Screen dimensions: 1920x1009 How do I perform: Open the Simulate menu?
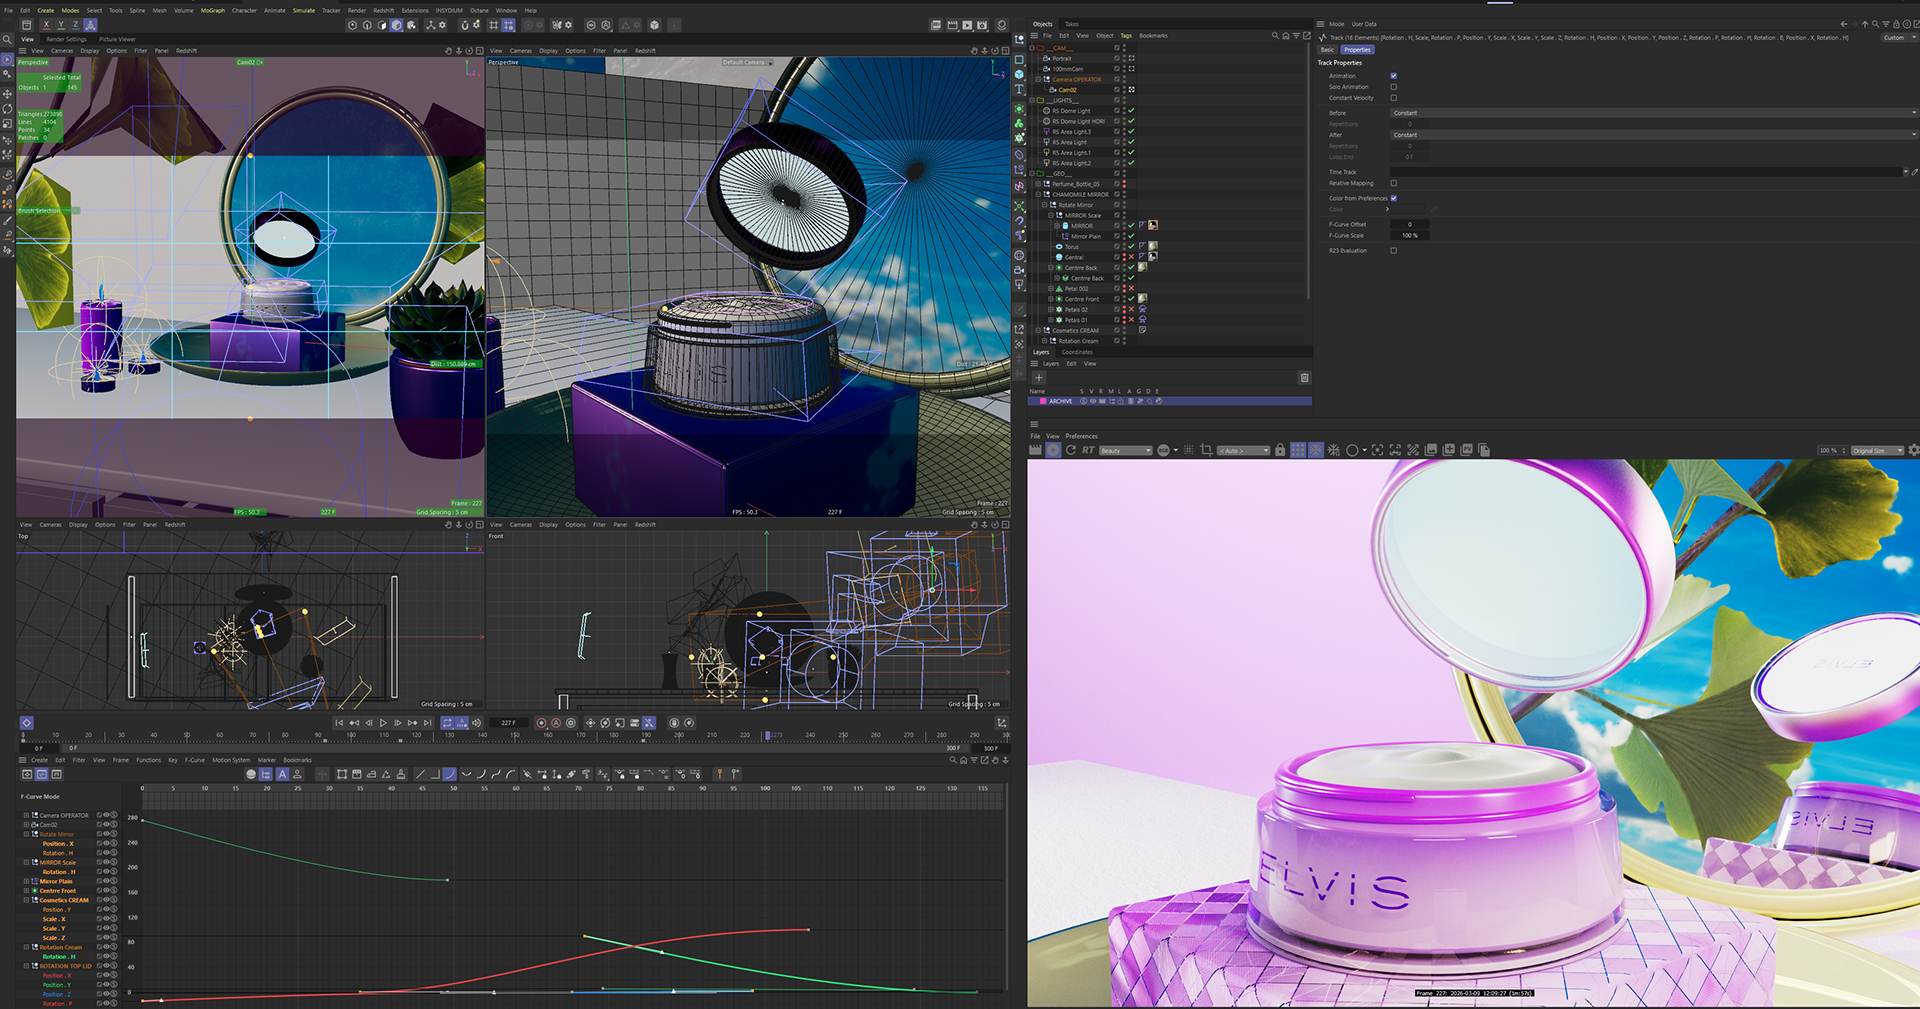tap(304, 11)
